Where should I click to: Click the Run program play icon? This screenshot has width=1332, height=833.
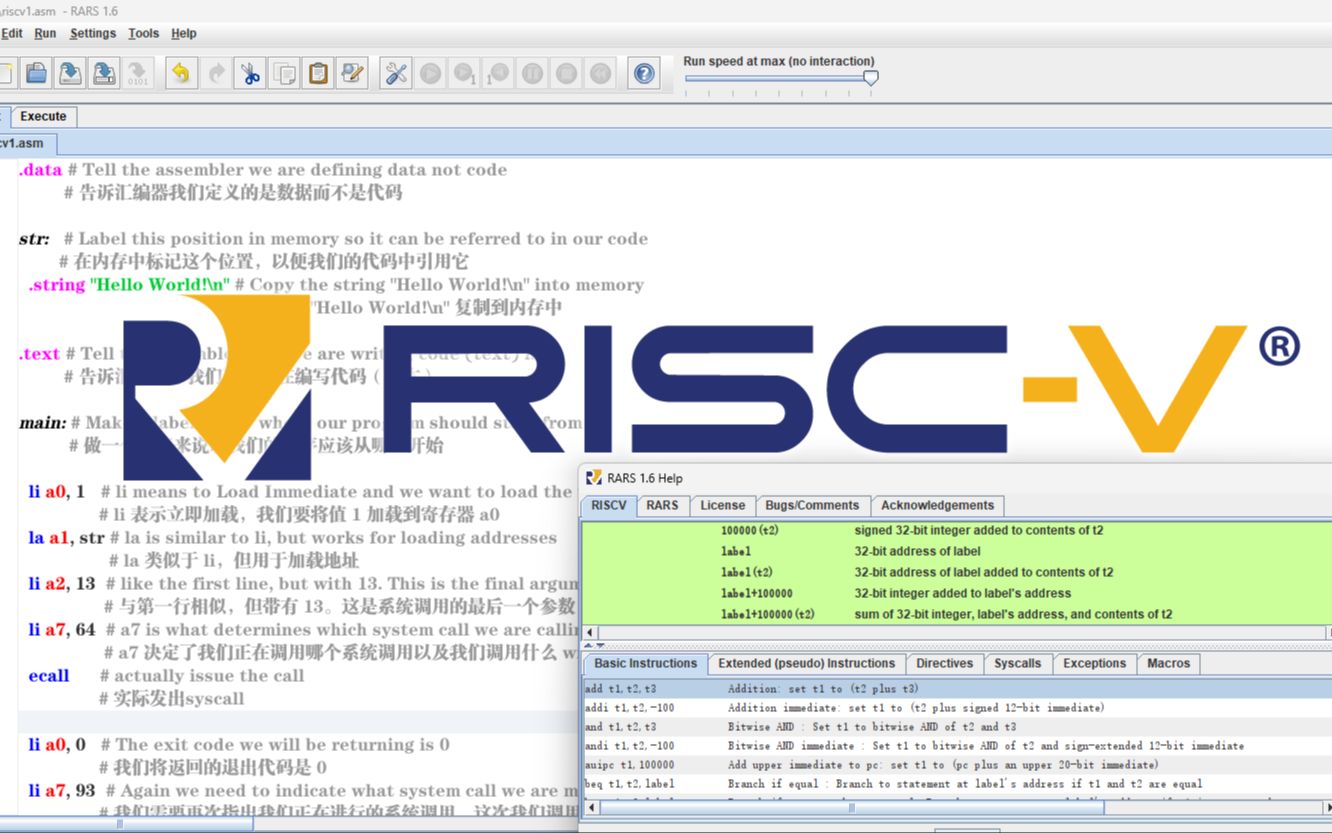(430, 73)
